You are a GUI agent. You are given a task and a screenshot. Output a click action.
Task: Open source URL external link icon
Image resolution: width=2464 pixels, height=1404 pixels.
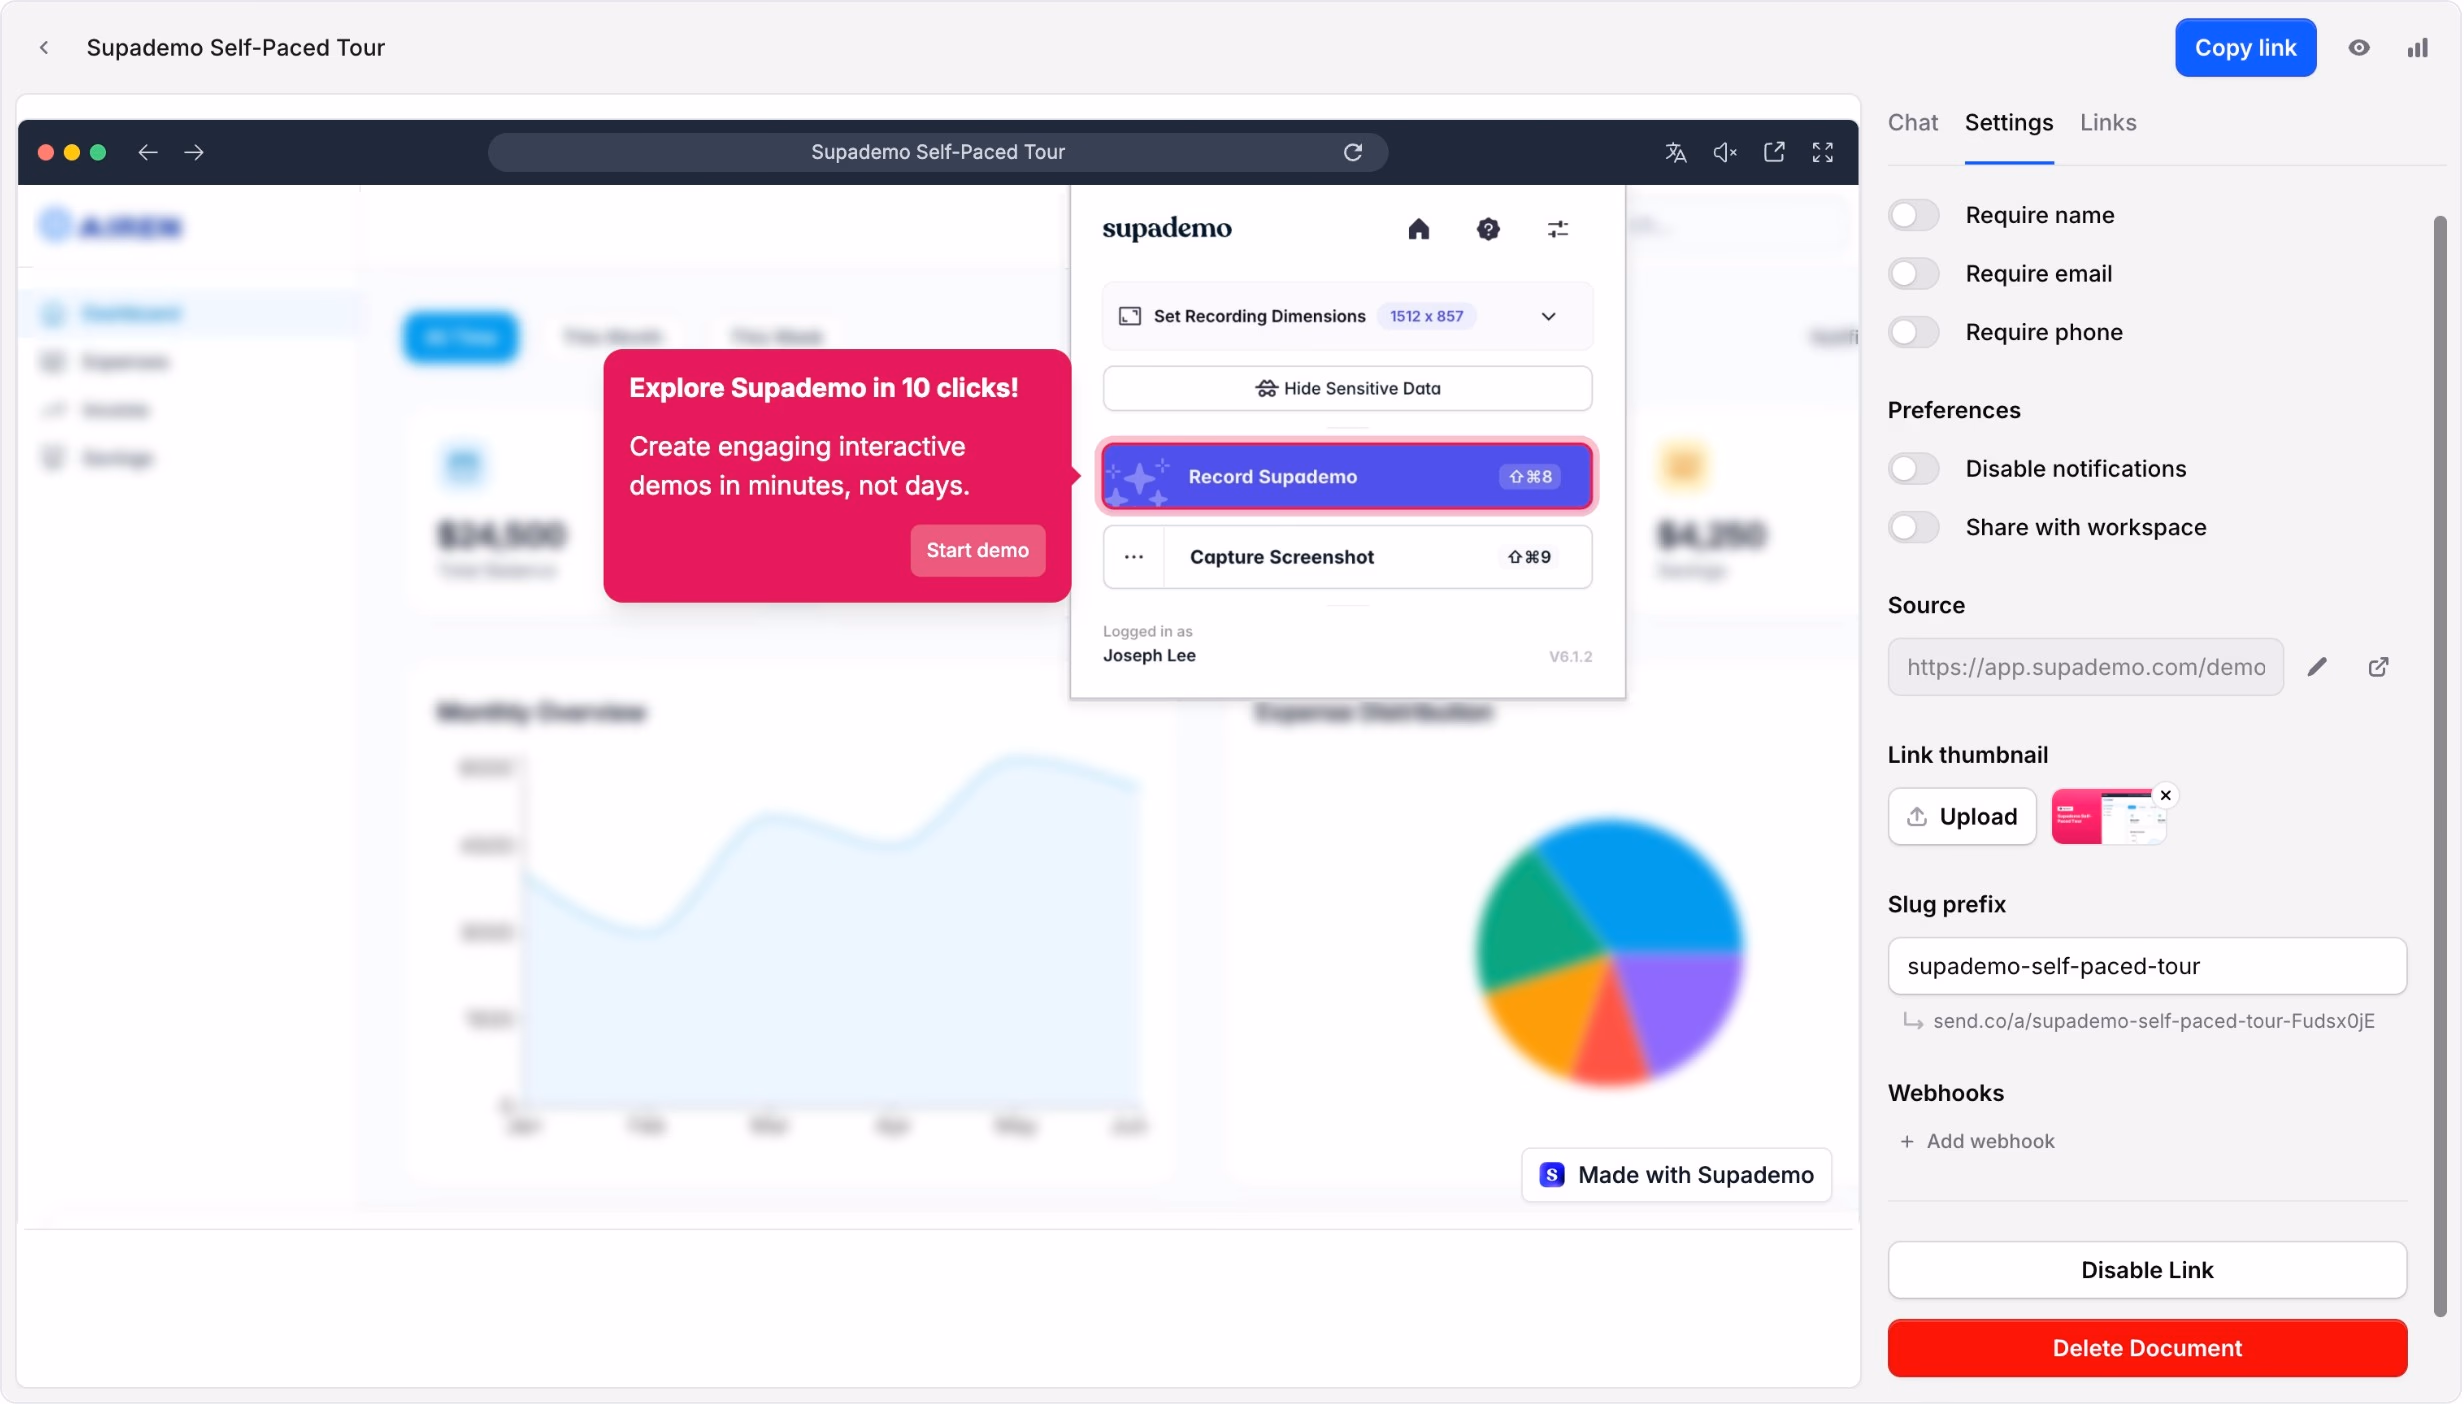pyautogui.click(x=2379, y=667)
